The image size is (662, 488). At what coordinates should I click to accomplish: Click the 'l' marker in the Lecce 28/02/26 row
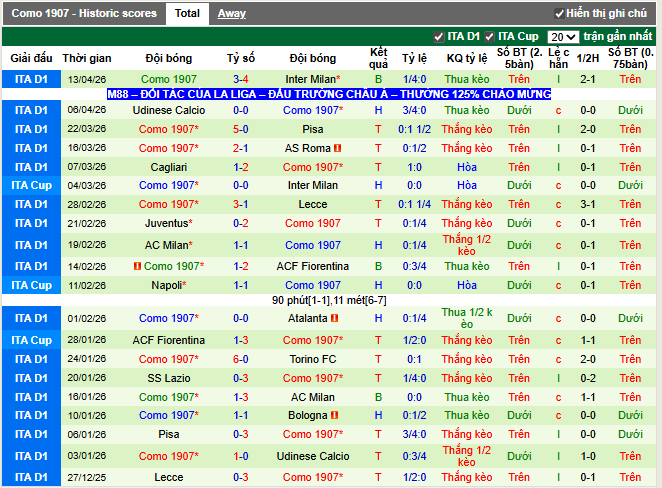coord(559,204)
